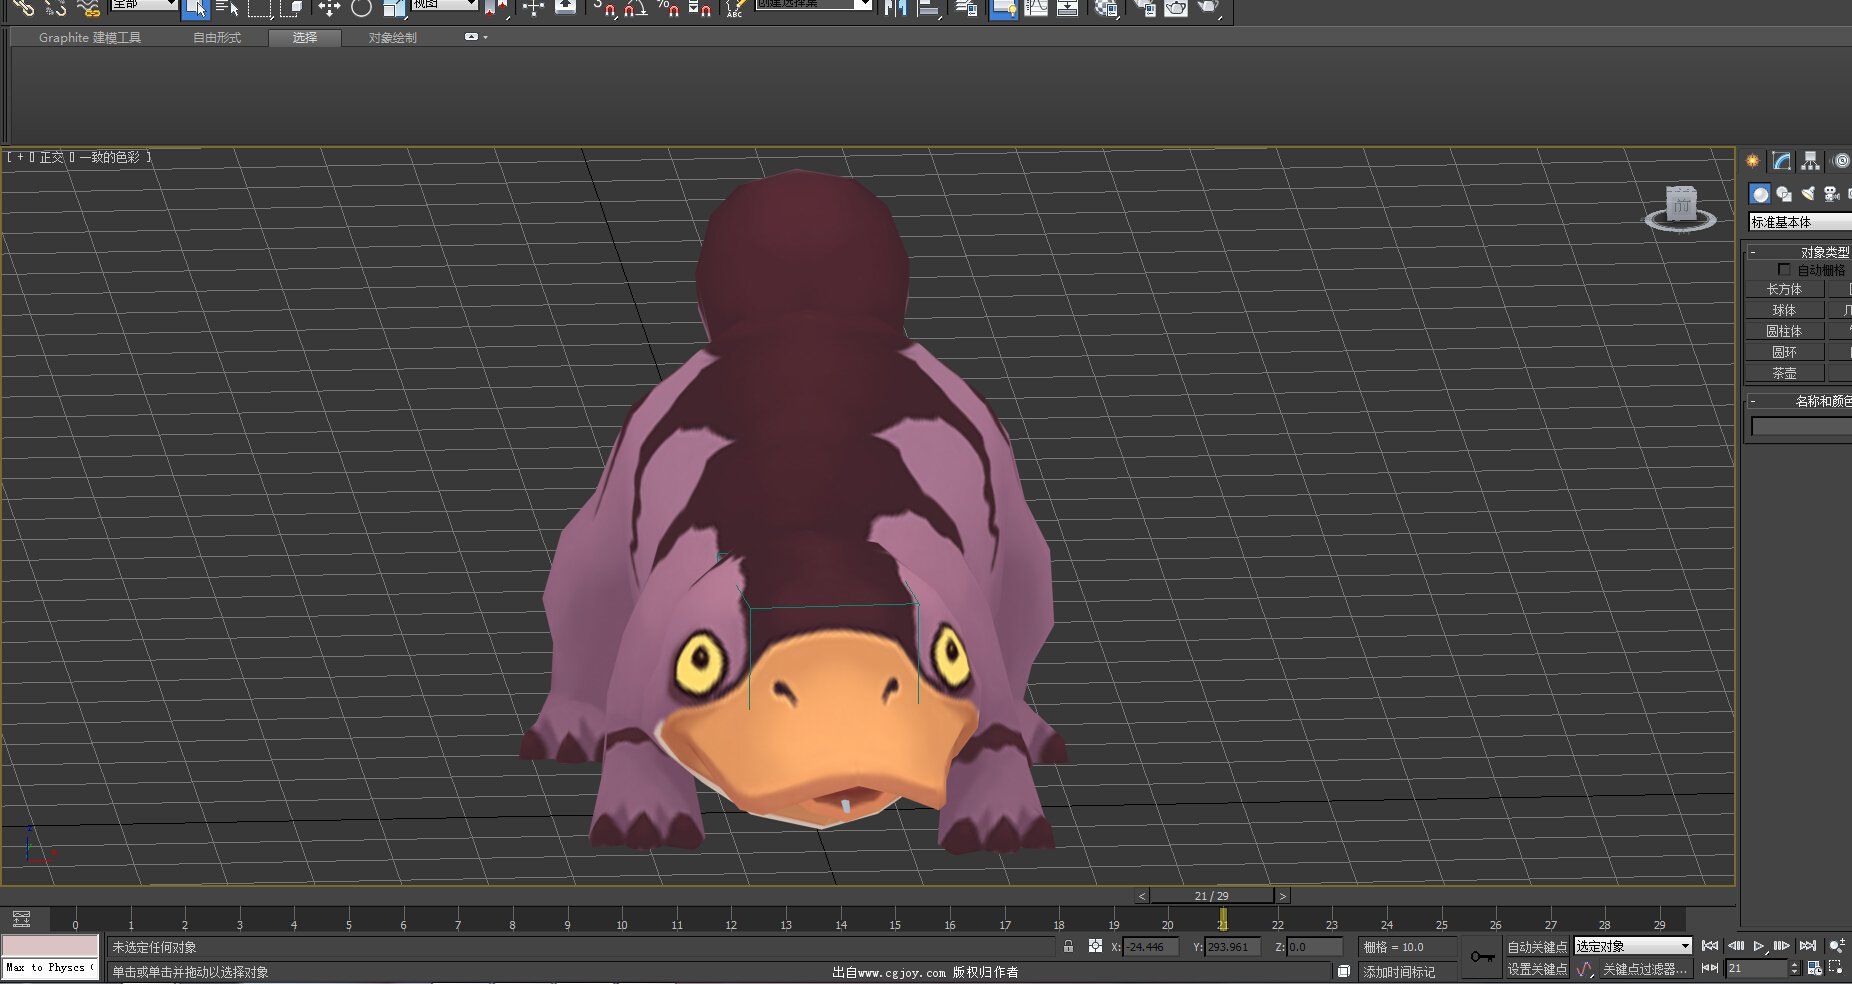Toggle the selection lock padlock icon
Viewport: 1852px width, 984px height.
(x=1068, y=946)
